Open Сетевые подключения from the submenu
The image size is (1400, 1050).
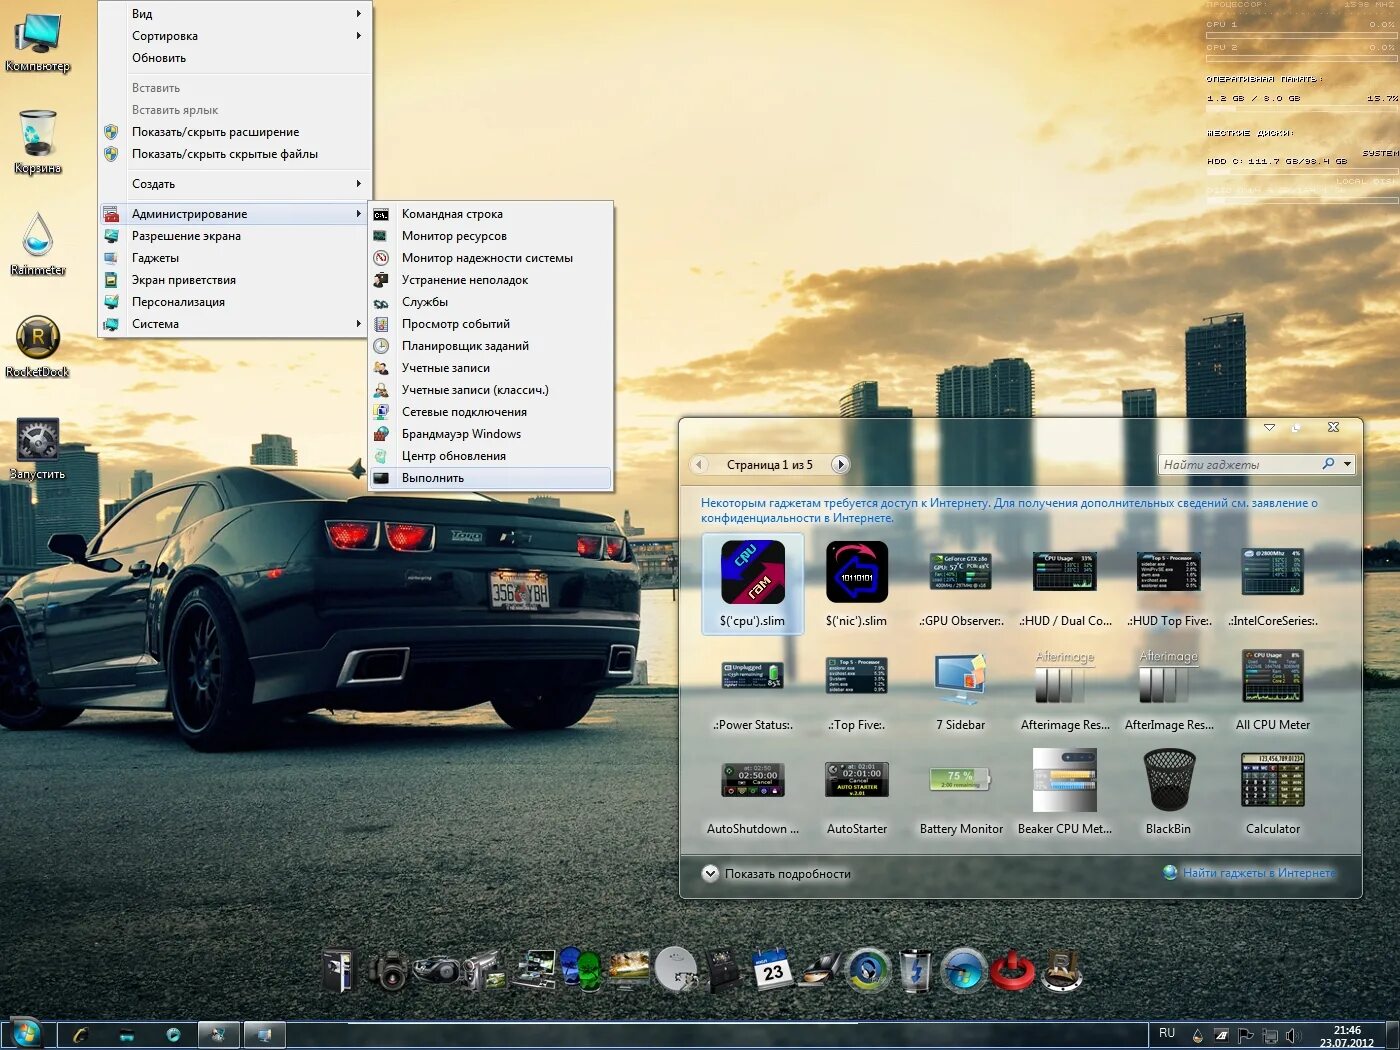(x=490, y=412)
